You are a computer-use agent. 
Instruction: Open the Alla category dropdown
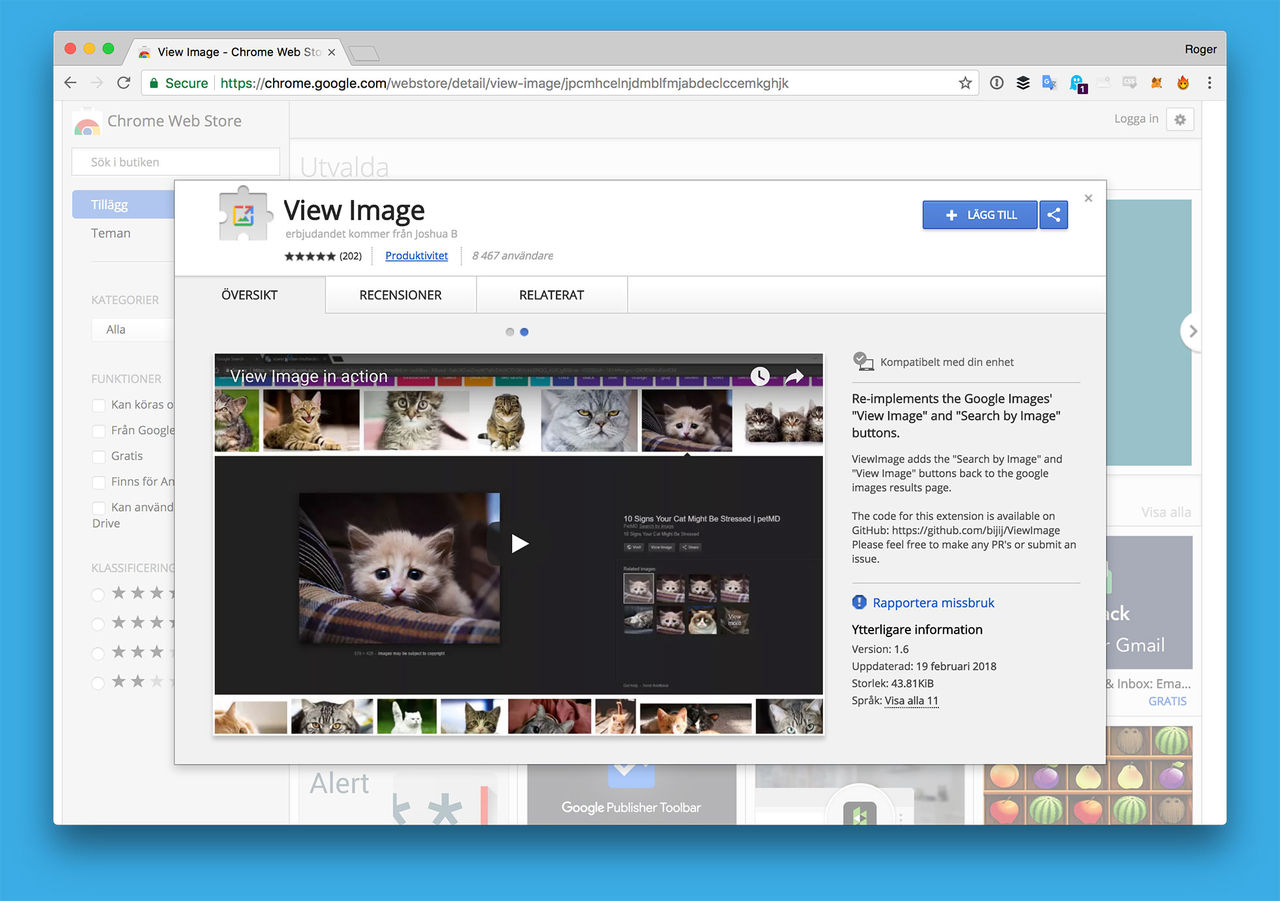[x=133, y=329]
